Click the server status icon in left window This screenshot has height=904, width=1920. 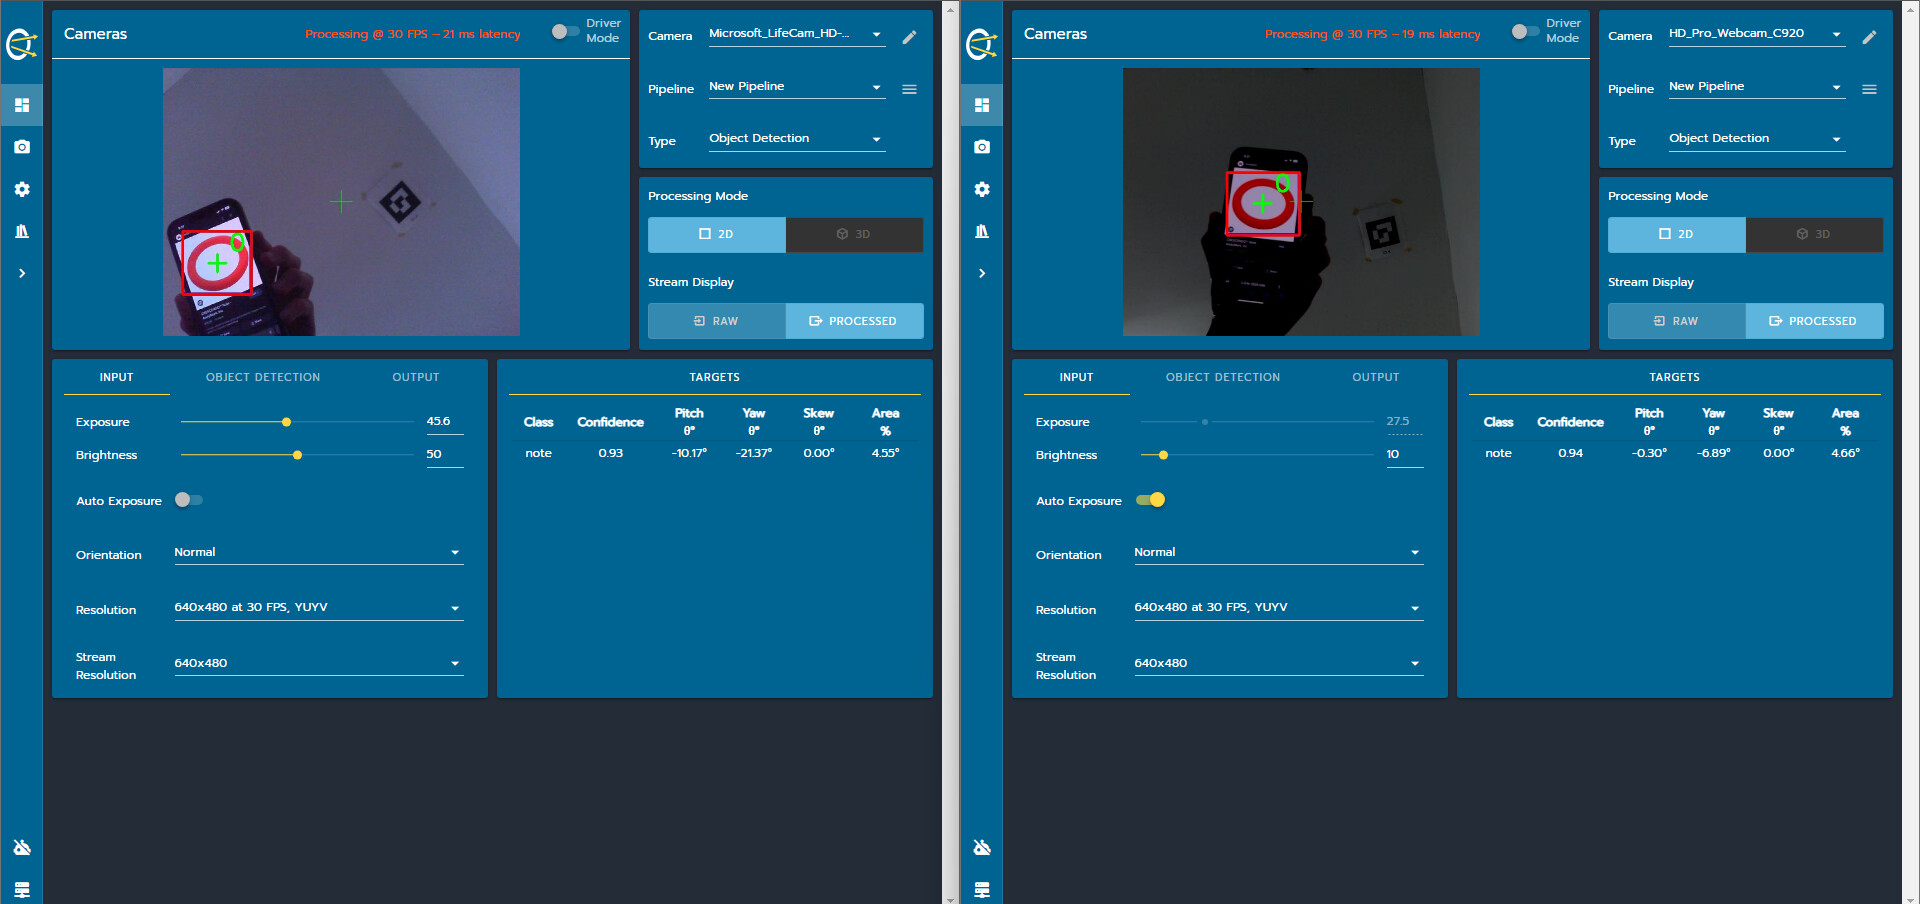pos(22,890)
